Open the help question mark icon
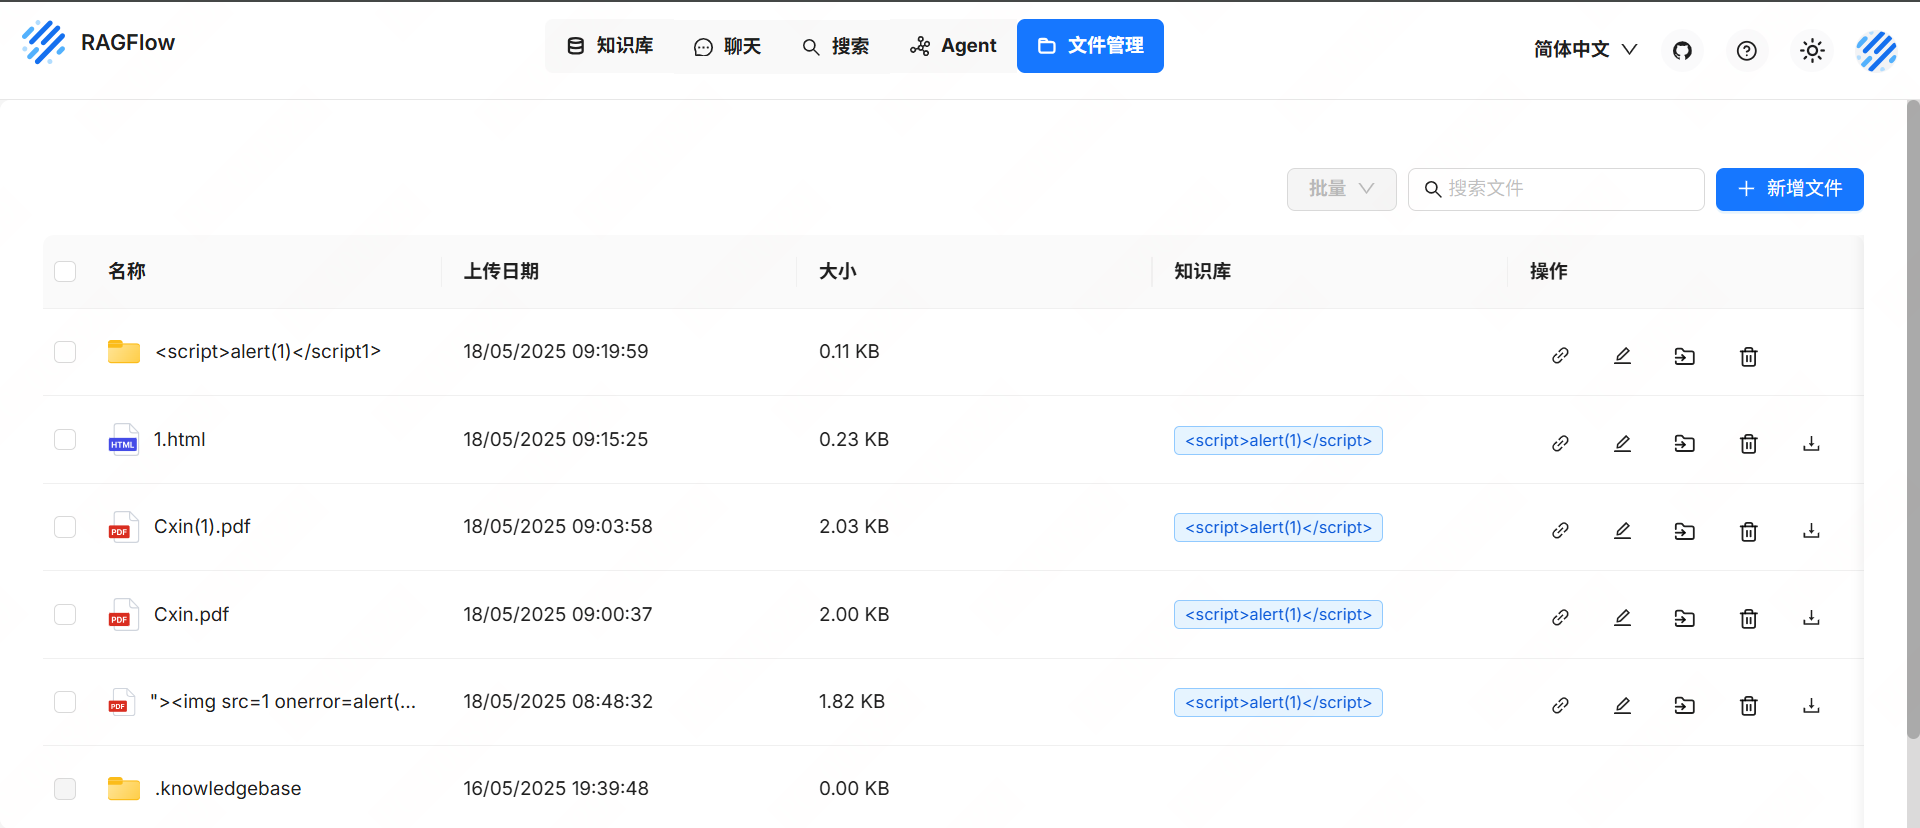 click(x=1747, y=50)
